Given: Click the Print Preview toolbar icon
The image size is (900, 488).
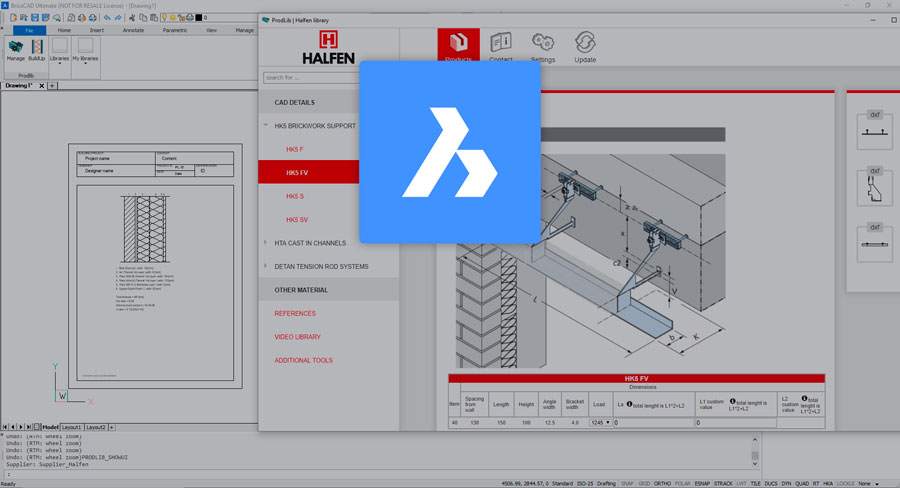Looking at the screenshot, I should (x=71, y=18).
